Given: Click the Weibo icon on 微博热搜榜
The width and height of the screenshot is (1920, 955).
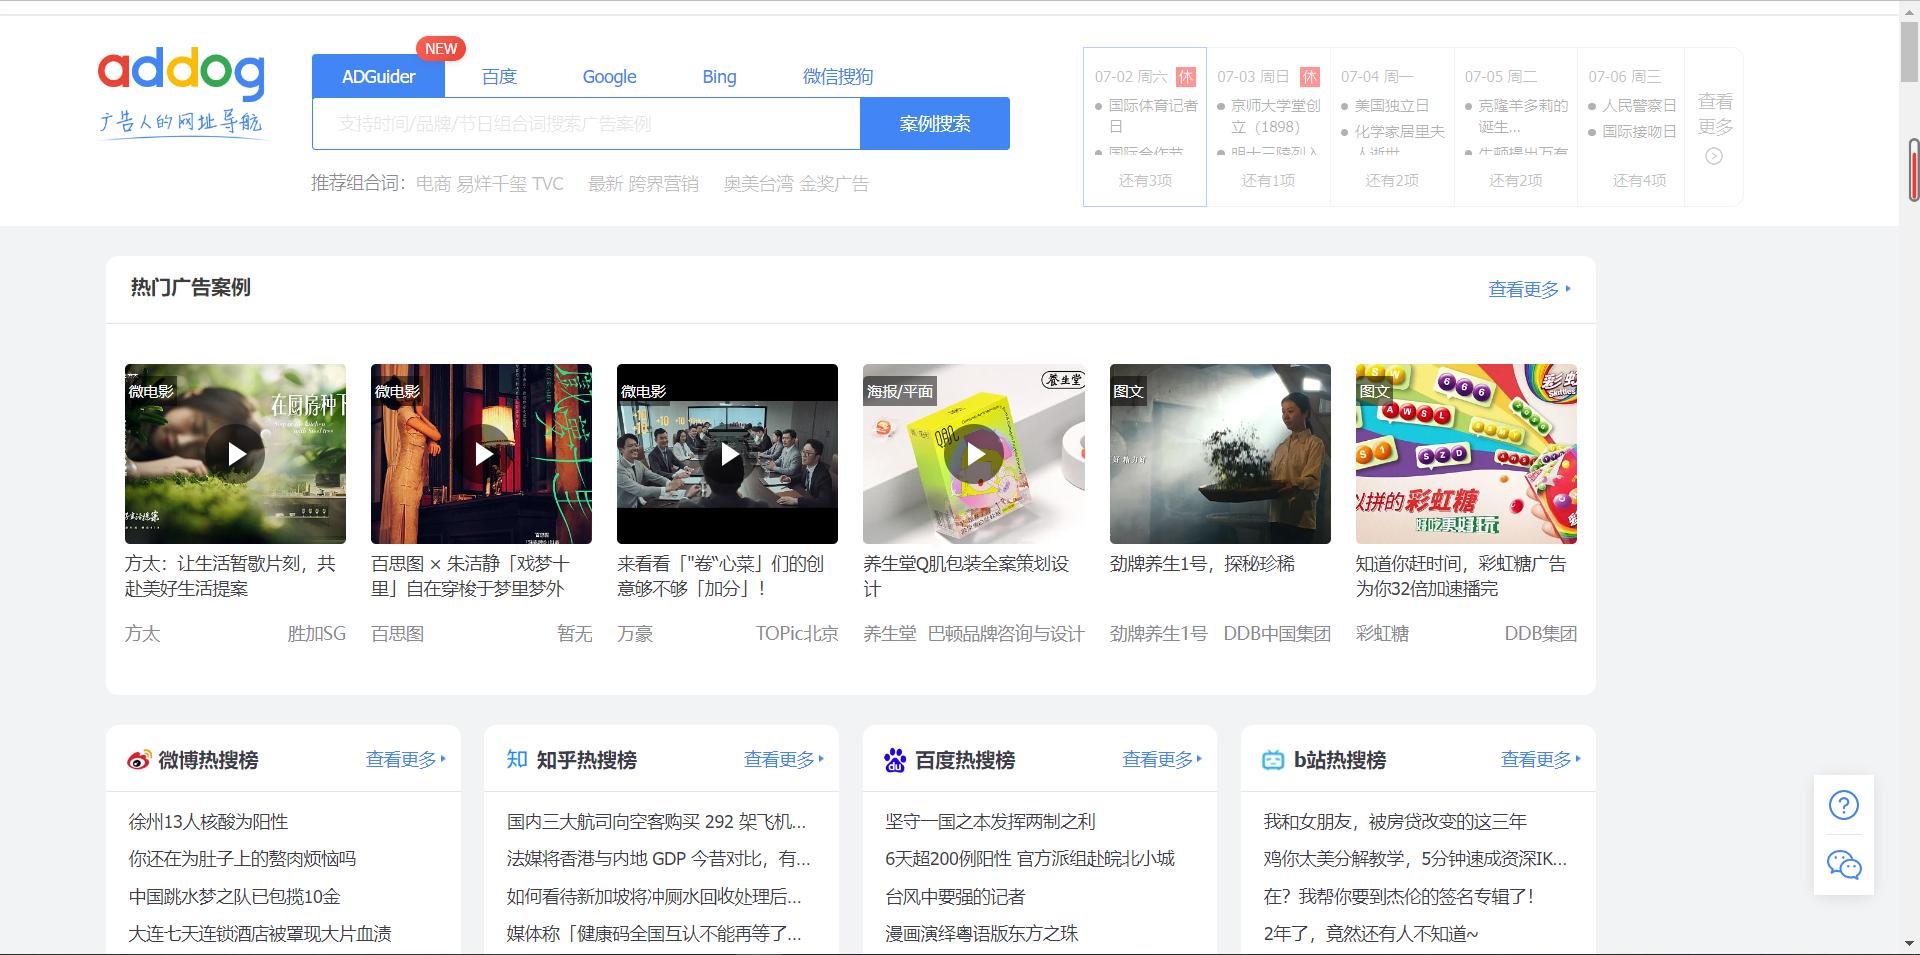Looking at the screenshot, I should tap(134, 760).
